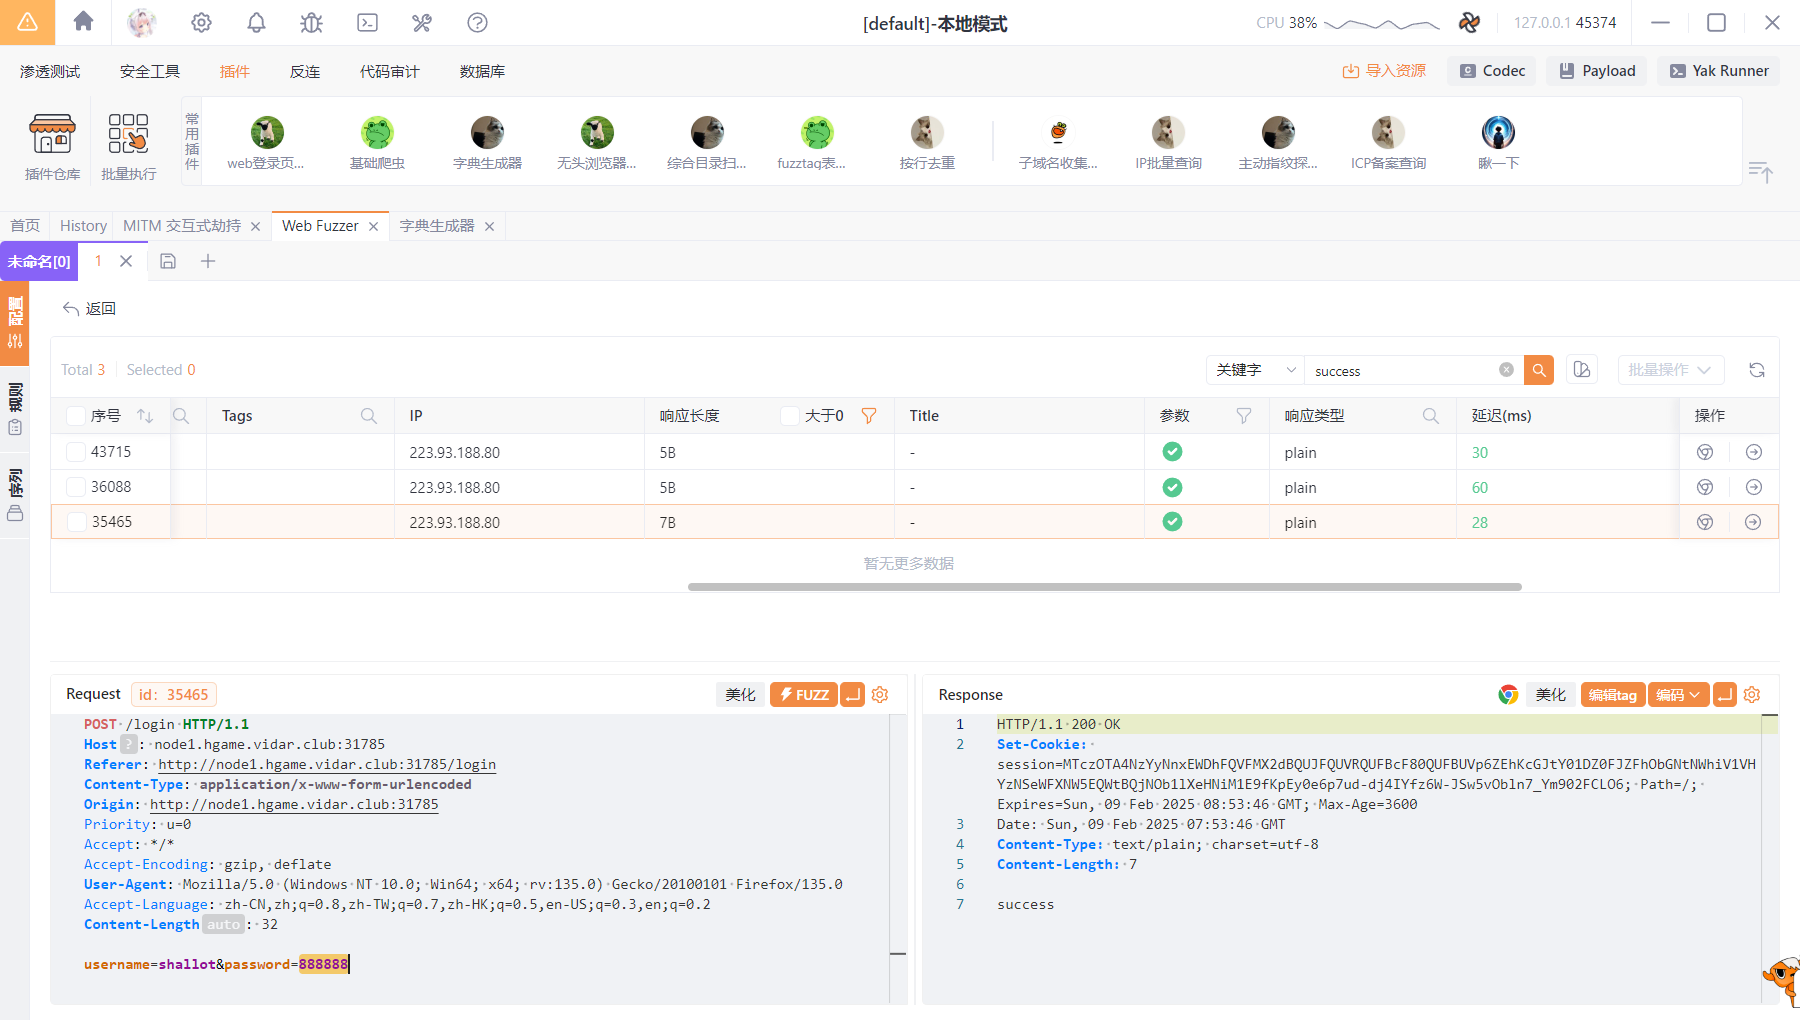Open the 插件仓库 plugin store
This screenshot has height=1020, width=1800.
pyautogui.click(x=52, y=146)
